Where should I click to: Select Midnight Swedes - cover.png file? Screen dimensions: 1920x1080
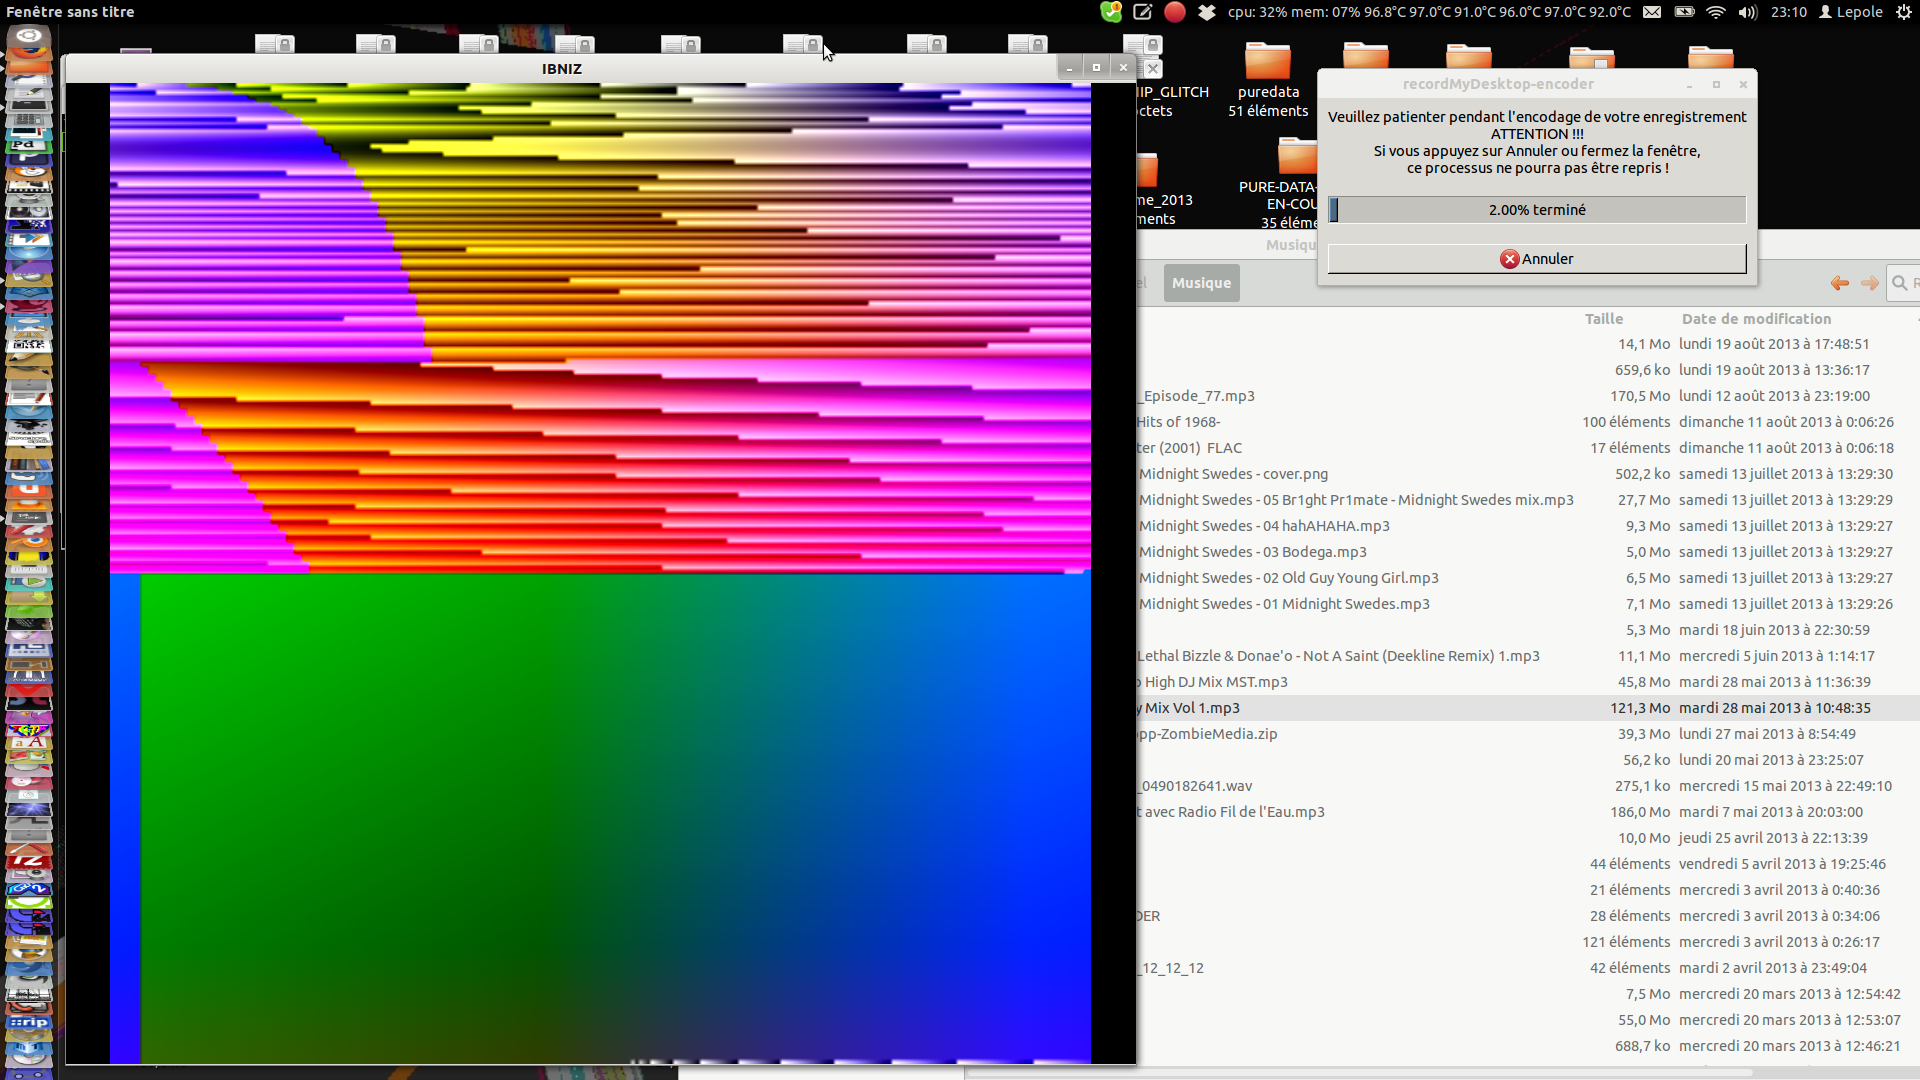[1233, 474]
